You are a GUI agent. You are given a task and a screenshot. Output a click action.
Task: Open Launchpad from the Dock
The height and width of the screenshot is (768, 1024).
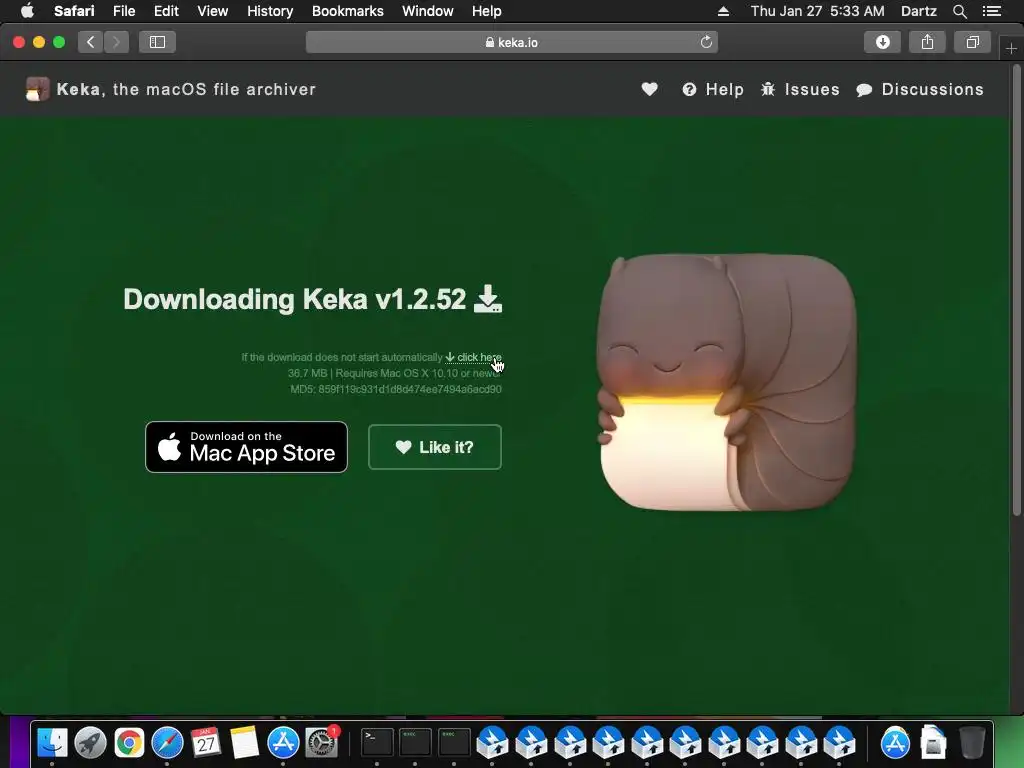(x=91, y=743)
